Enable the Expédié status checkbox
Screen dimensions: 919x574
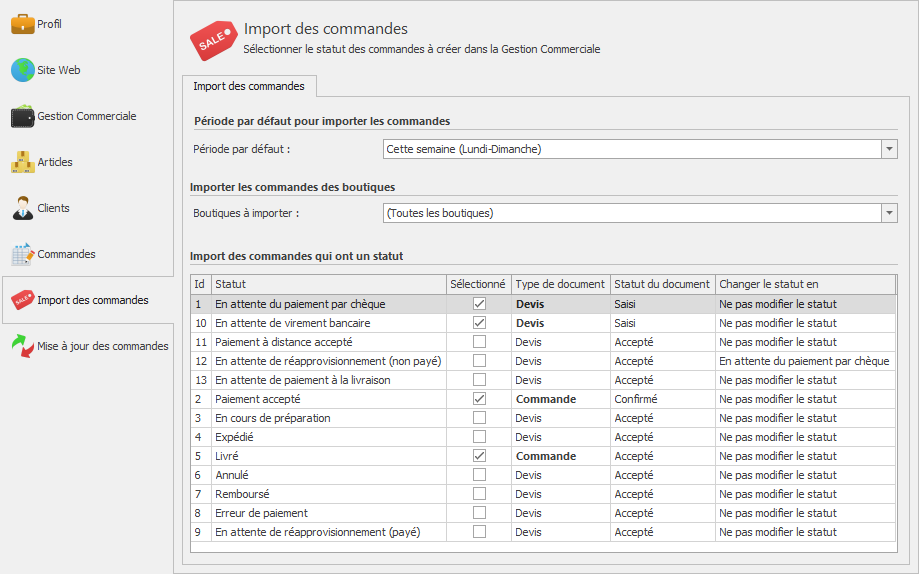coord(480,437)
